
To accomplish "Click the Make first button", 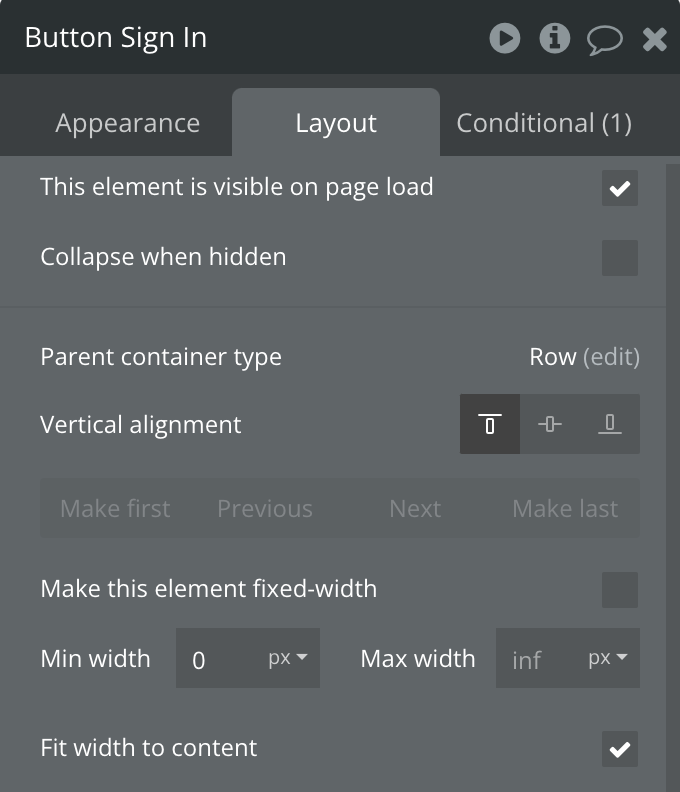I will tap(115, 508).
